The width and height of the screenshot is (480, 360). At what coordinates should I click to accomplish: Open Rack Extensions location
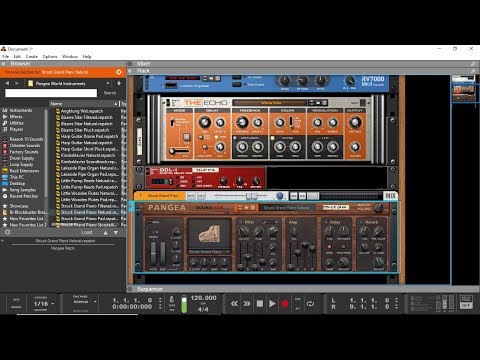tap(24, 171)
